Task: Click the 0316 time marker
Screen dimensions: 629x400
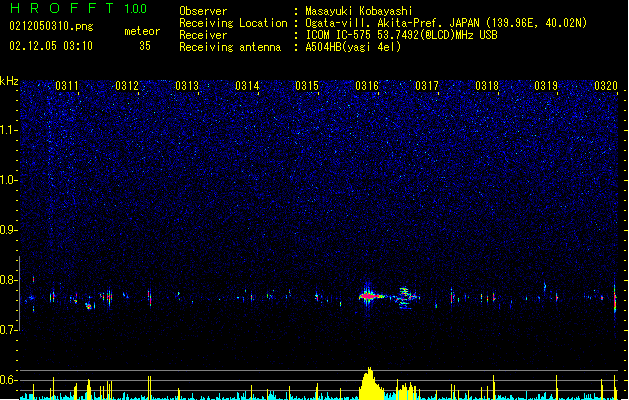Action: pos(367,86)
